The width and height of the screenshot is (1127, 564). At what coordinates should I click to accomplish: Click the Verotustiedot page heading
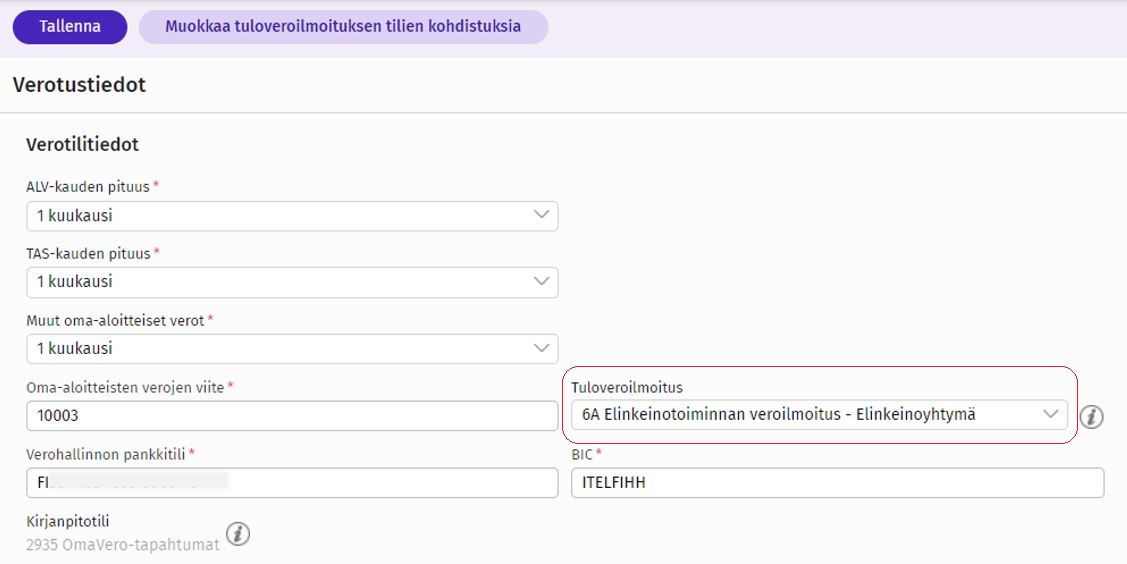[79, 85]
